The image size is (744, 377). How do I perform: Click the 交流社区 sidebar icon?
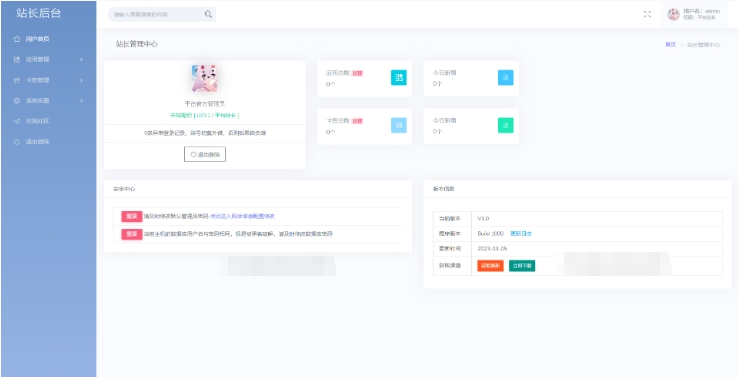click(17, 121)
